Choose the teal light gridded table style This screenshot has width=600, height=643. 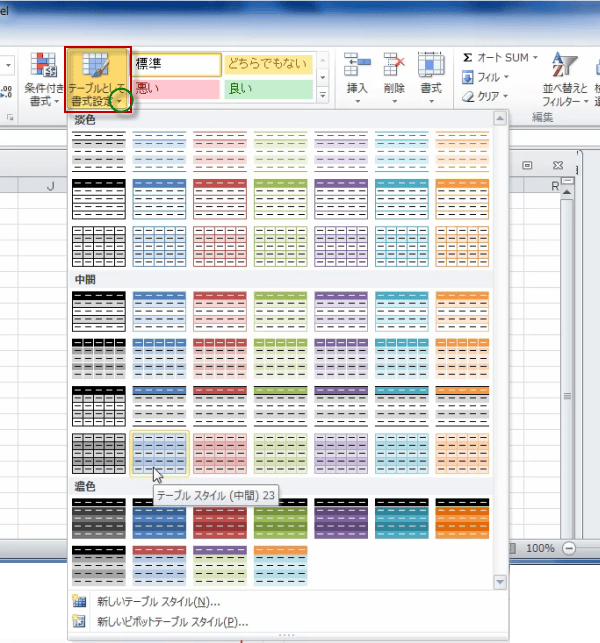[402, 246]
